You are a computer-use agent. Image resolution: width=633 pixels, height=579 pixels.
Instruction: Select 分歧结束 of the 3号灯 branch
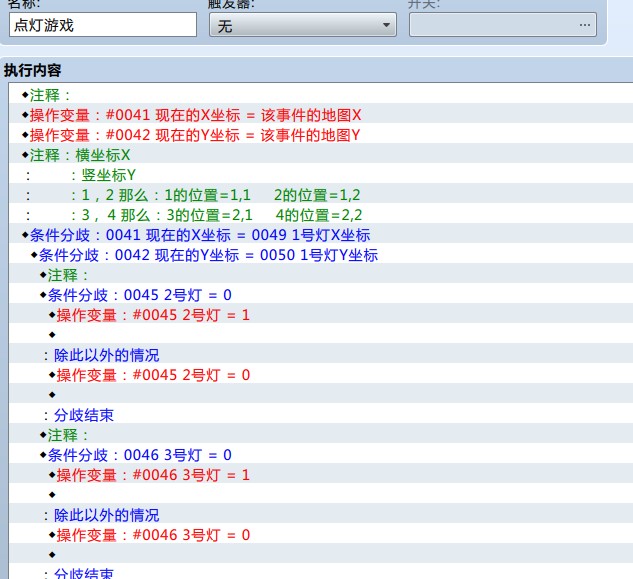(x=321, y=572)
